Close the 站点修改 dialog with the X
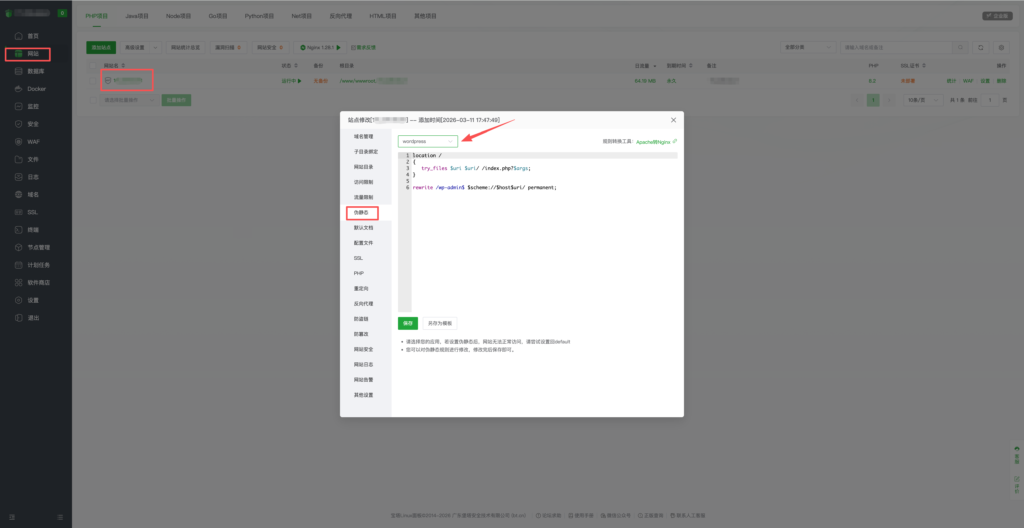 [x=673, y=120]
